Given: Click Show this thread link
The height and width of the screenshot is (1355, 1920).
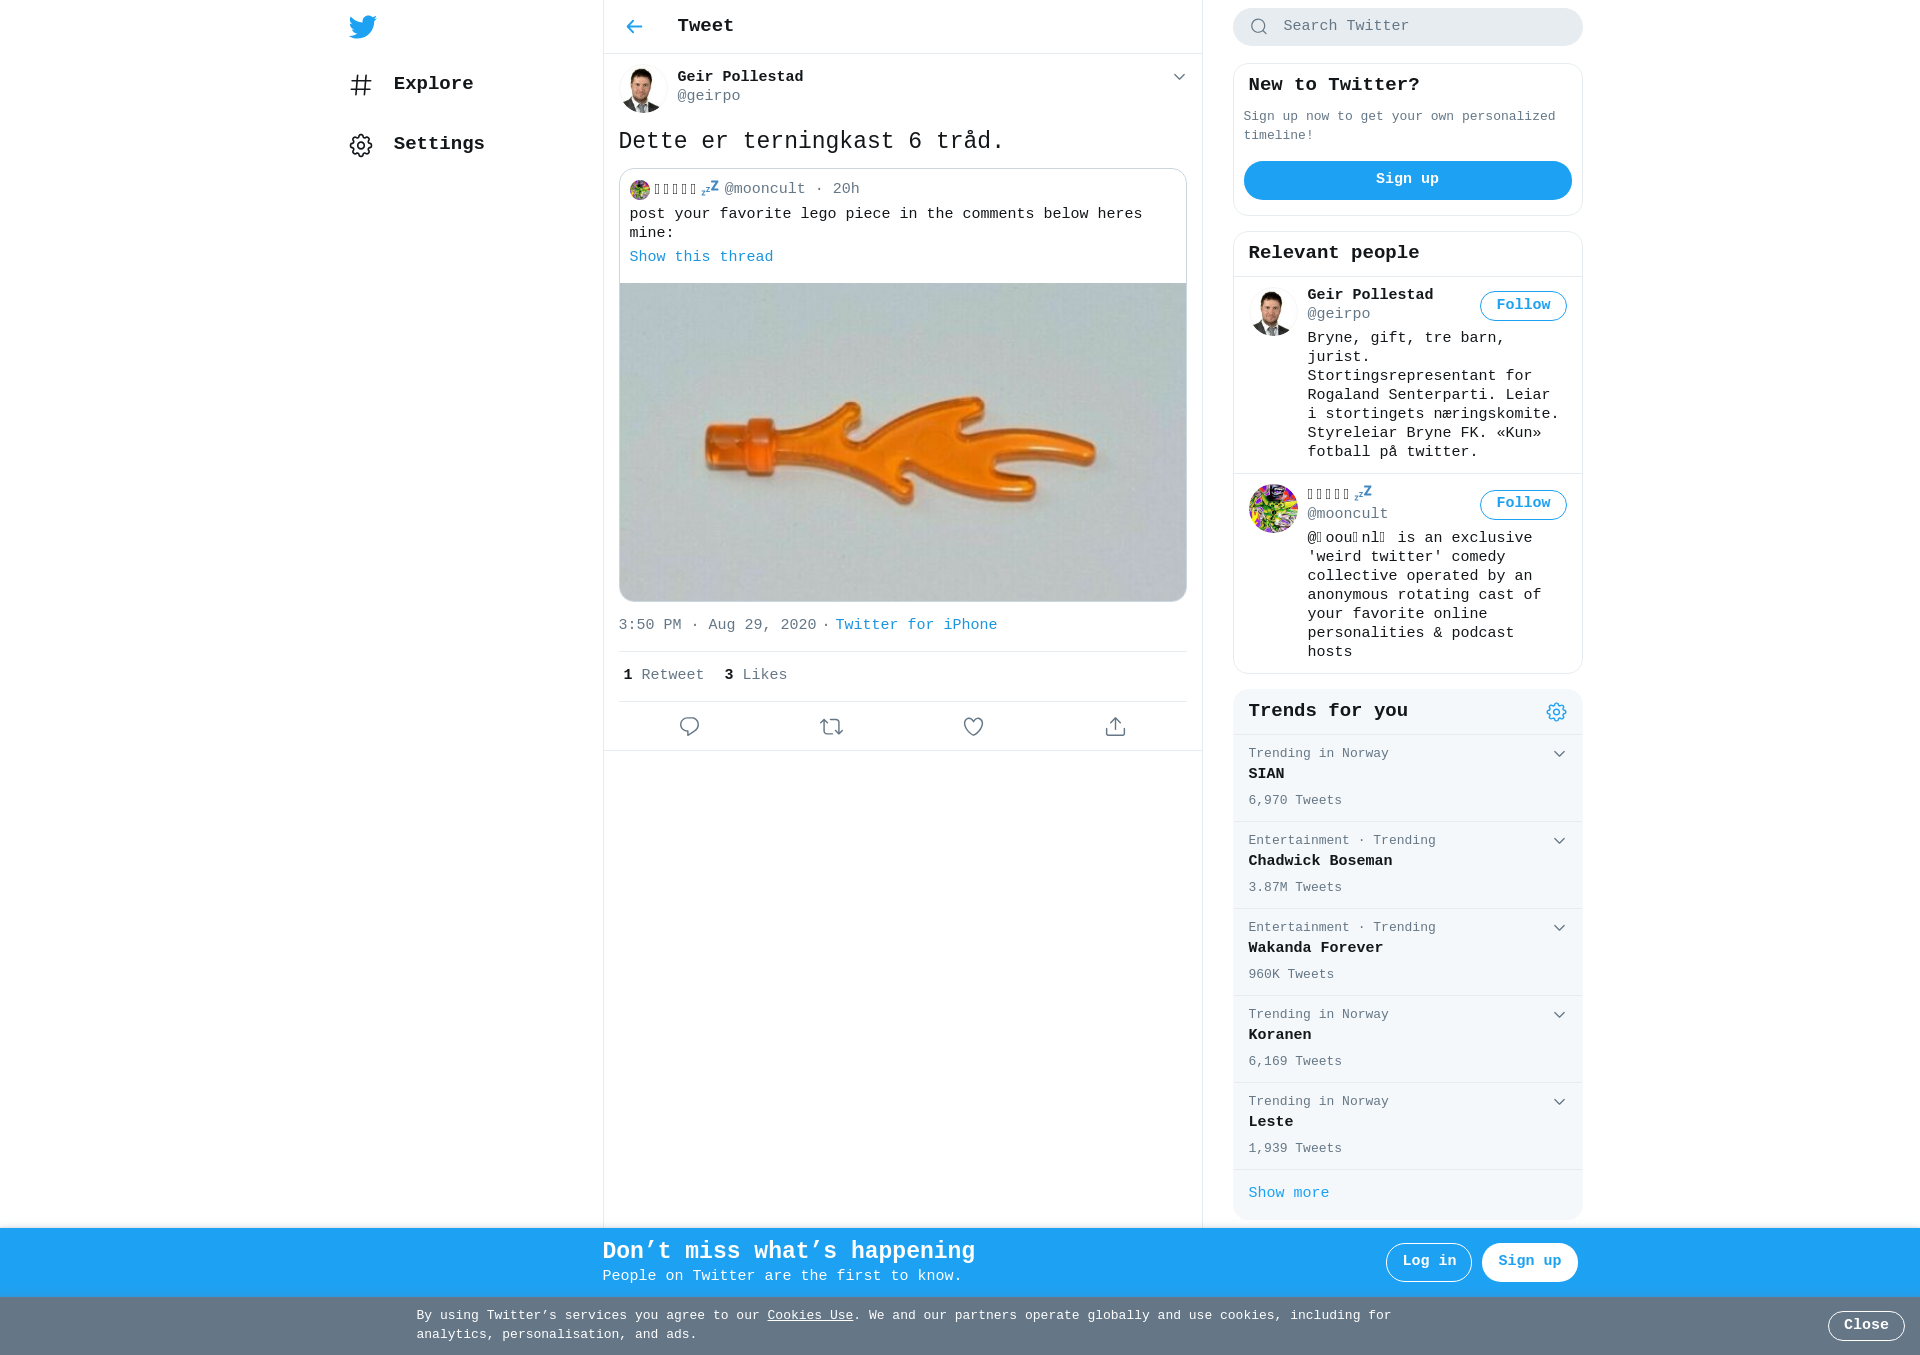Looking at the screenshot, I should 701,257.
